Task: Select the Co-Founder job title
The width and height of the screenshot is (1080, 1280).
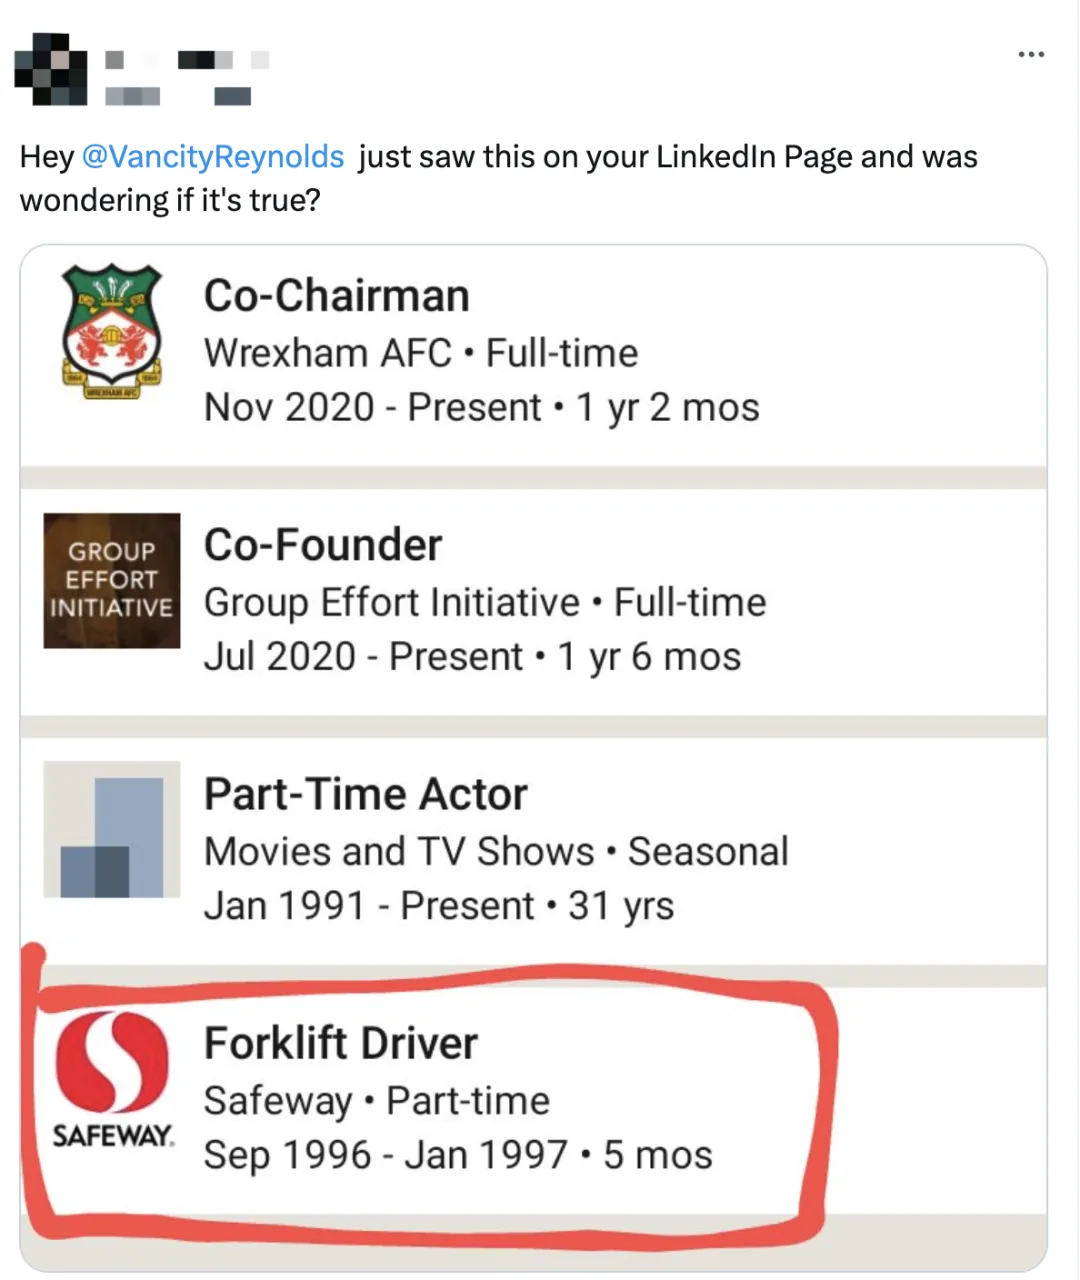Action: 323,545
